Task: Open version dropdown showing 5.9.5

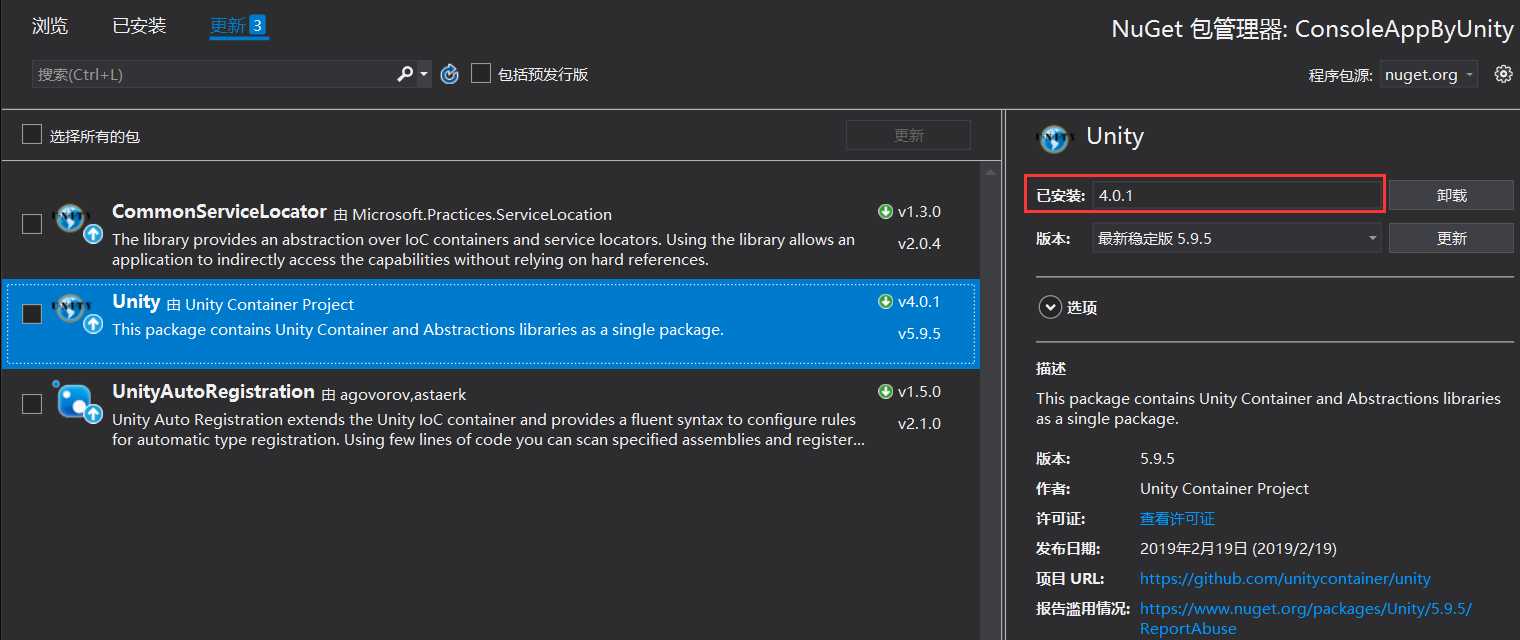Action: [x=1237, y=238]
